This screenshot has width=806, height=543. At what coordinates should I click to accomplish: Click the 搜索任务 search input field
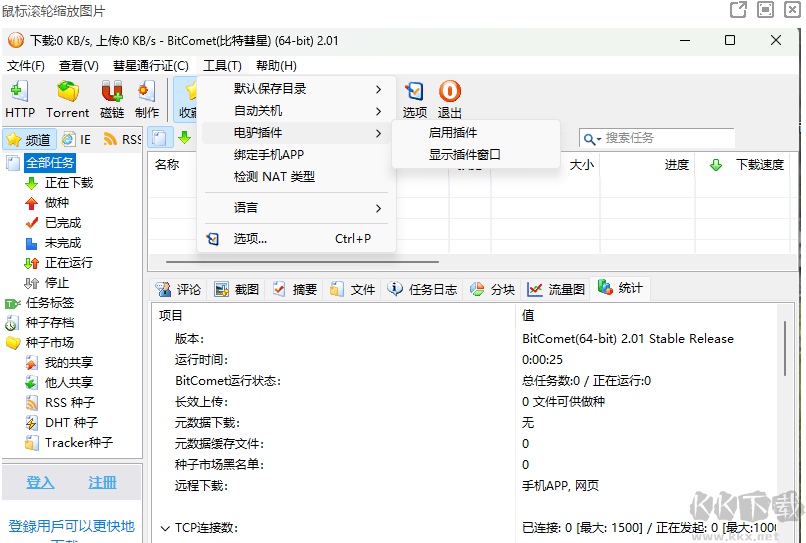pos(665,138)
